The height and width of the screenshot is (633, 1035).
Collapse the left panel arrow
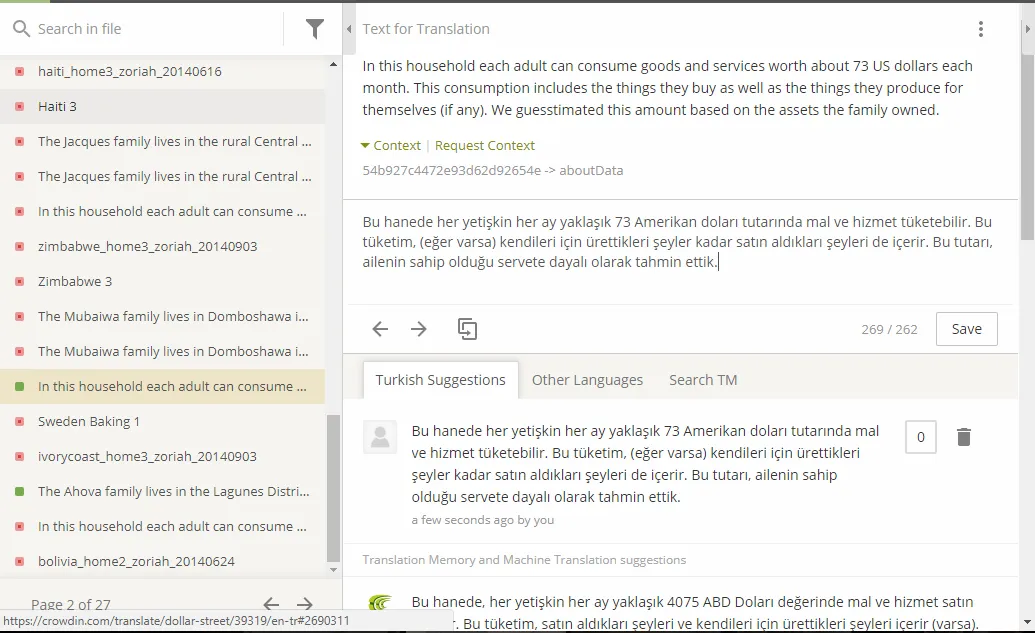click(349, 29)
